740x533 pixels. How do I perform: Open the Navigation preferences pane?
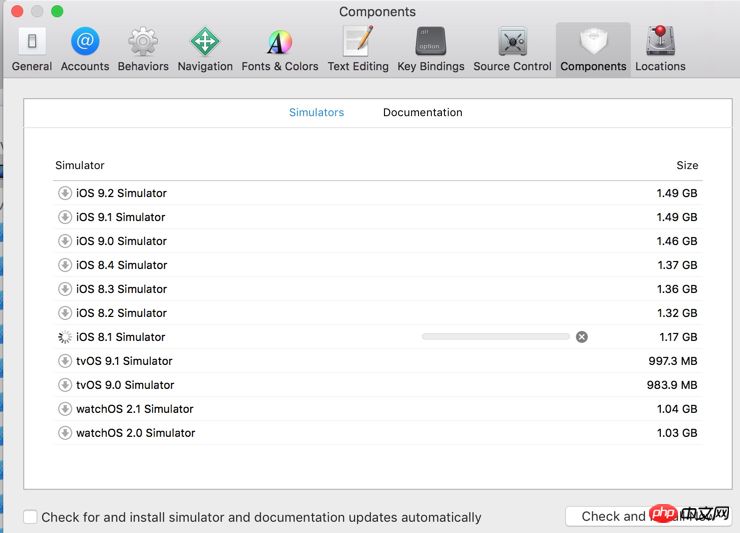[x=205, y=49]
